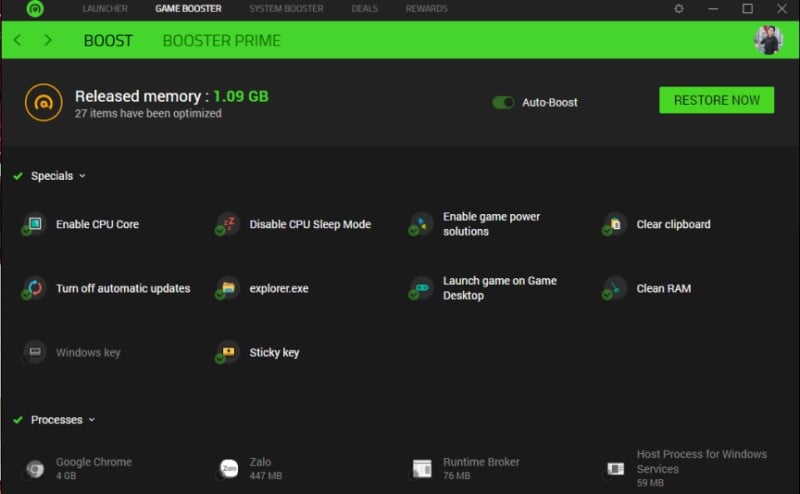Open the System Booster tab
This screenshot has height=494, width=800.
[286, 9]
